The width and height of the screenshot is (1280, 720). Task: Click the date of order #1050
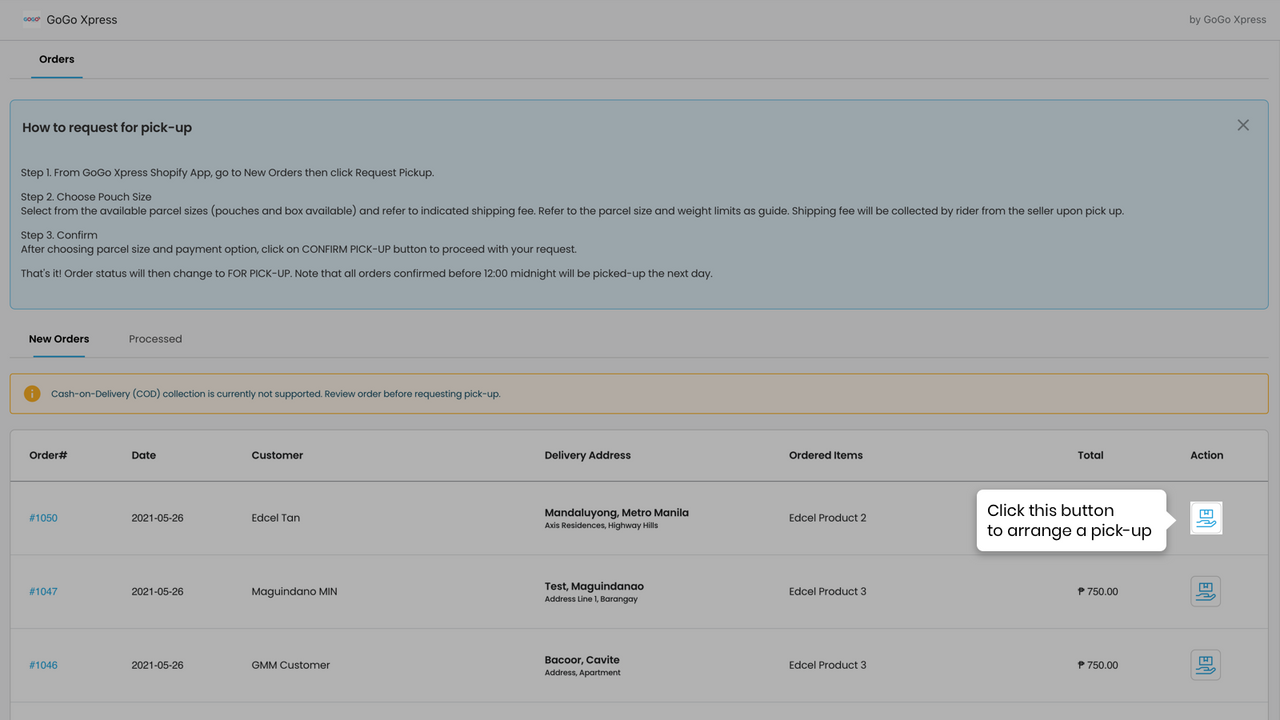click(158, 518)
